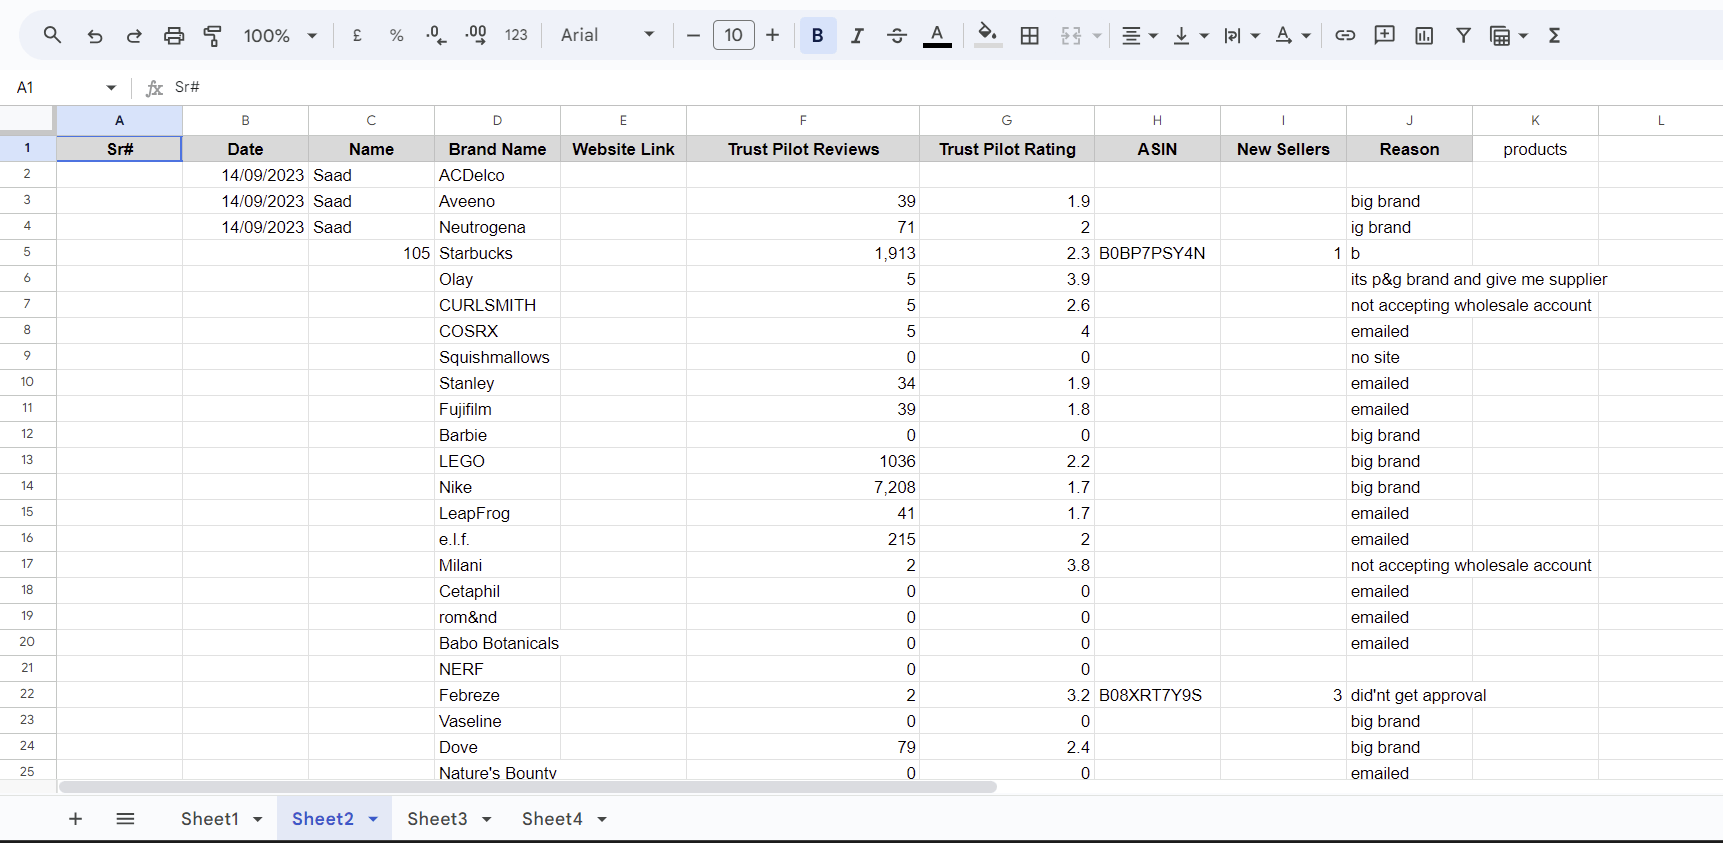Screen dimensions: 1723x843
Task: Select the products cell in column K
Action: (1535, 149)
